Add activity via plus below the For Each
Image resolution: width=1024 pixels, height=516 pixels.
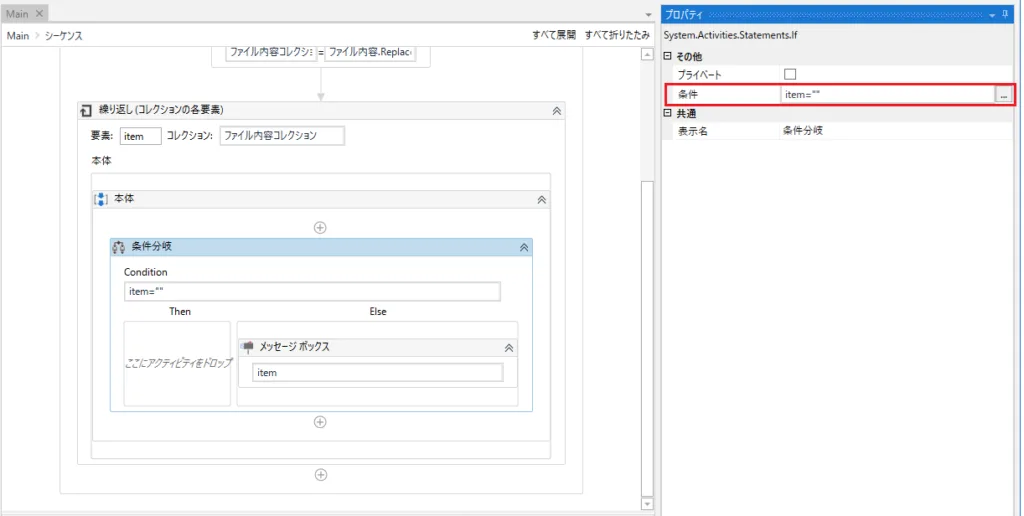321,475
